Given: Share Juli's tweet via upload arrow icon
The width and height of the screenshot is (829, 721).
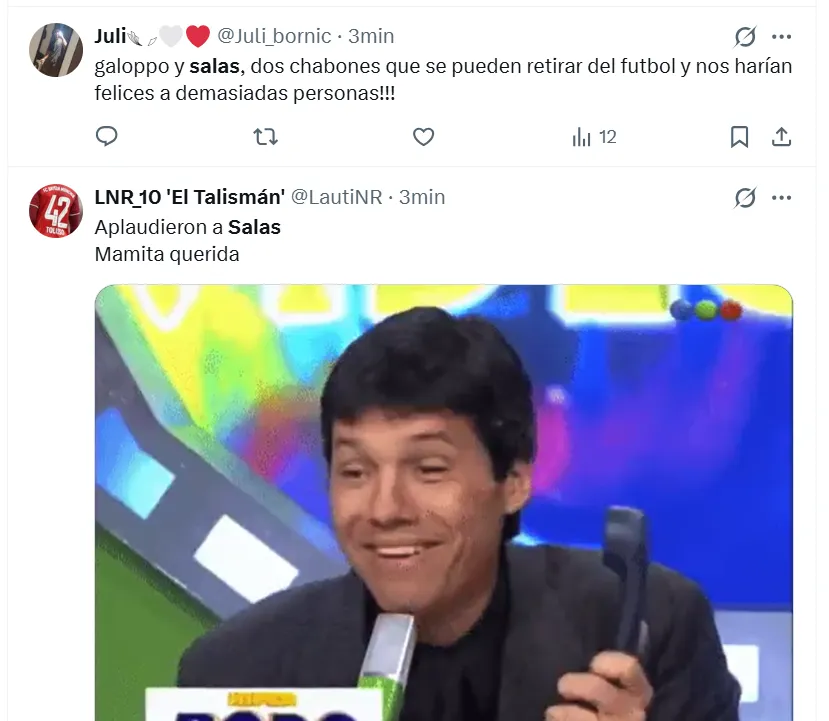Looking at the screenshot, I should tap(781, 137).
